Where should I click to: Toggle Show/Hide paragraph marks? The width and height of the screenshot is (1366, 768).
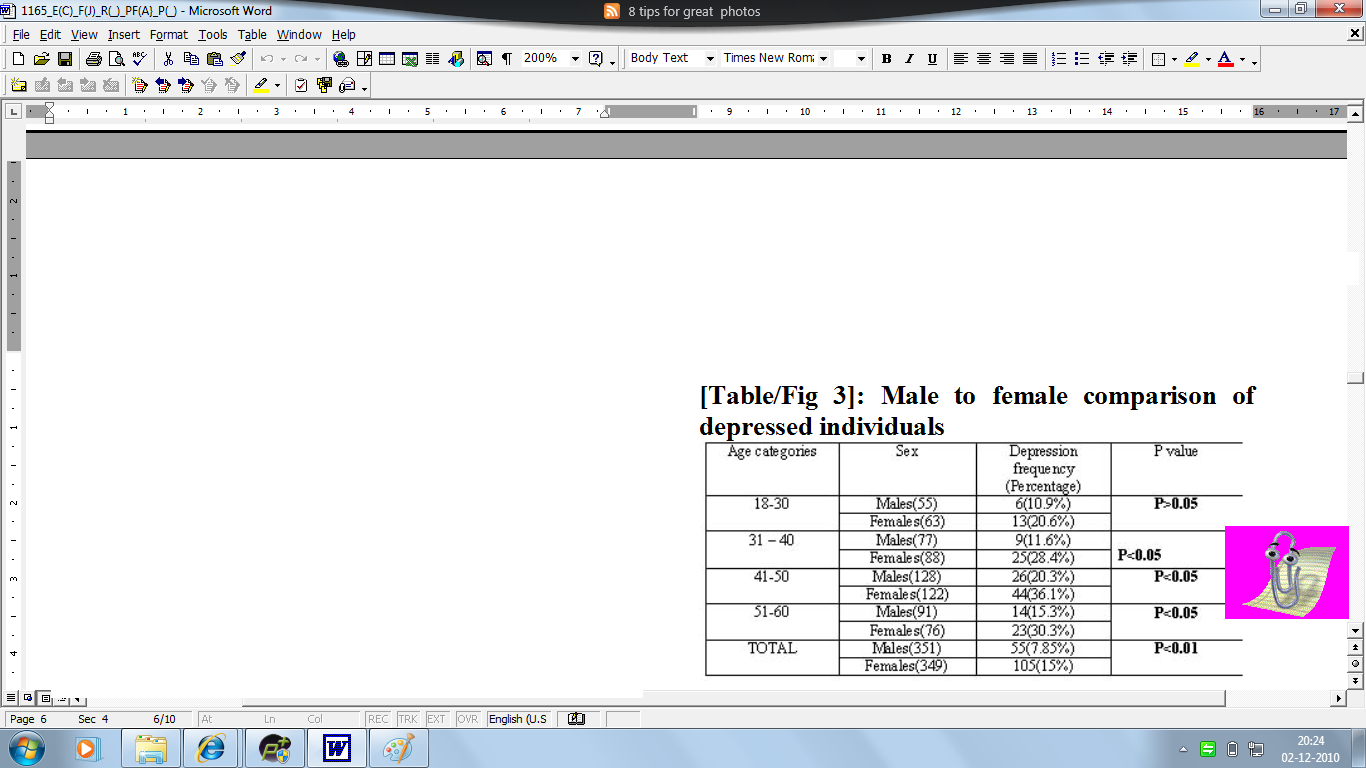click(506, 59)
